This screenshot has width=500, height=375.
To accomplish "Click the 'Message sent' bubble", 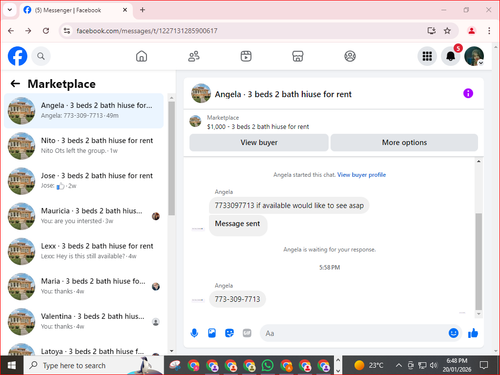I will click(238, 225).
